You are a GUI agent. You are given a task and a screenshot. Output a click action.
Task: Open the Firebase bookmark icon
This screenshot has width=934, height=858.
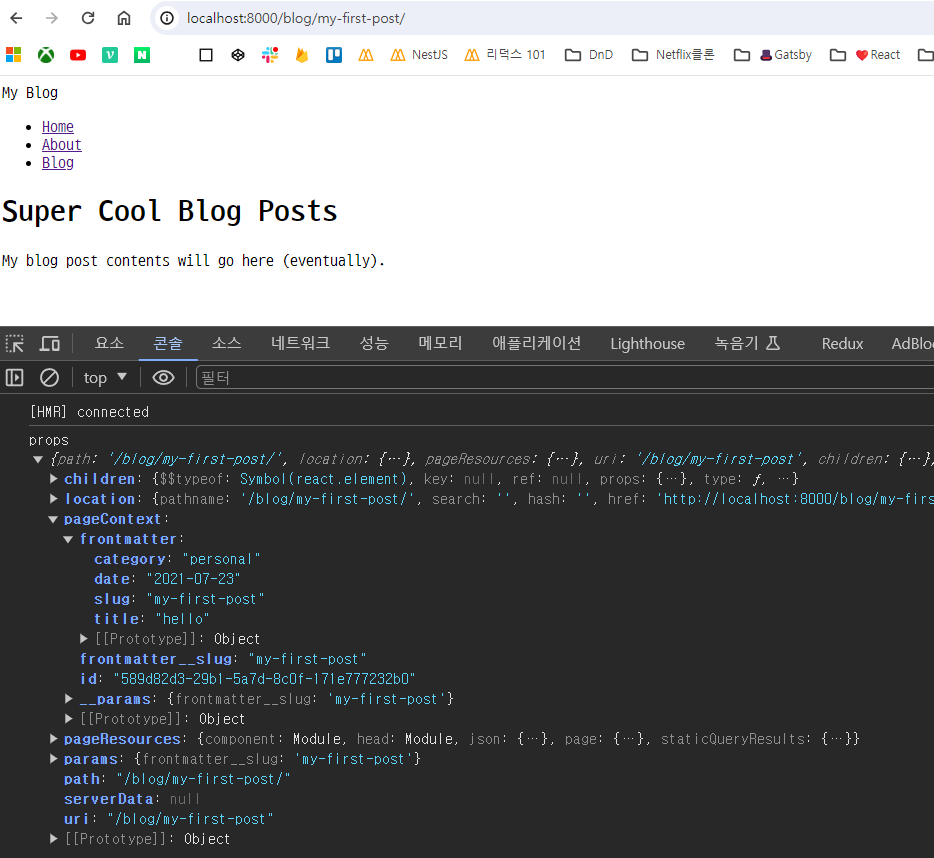point(302,55)
